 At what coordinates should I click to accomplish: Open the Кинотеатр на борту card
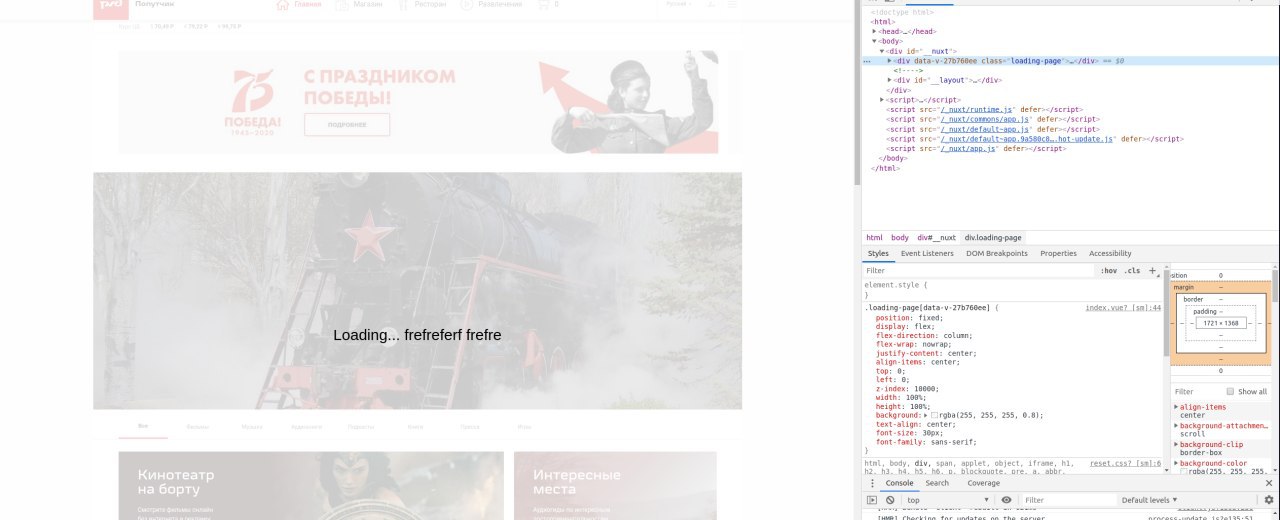click(x=311, y=486)
